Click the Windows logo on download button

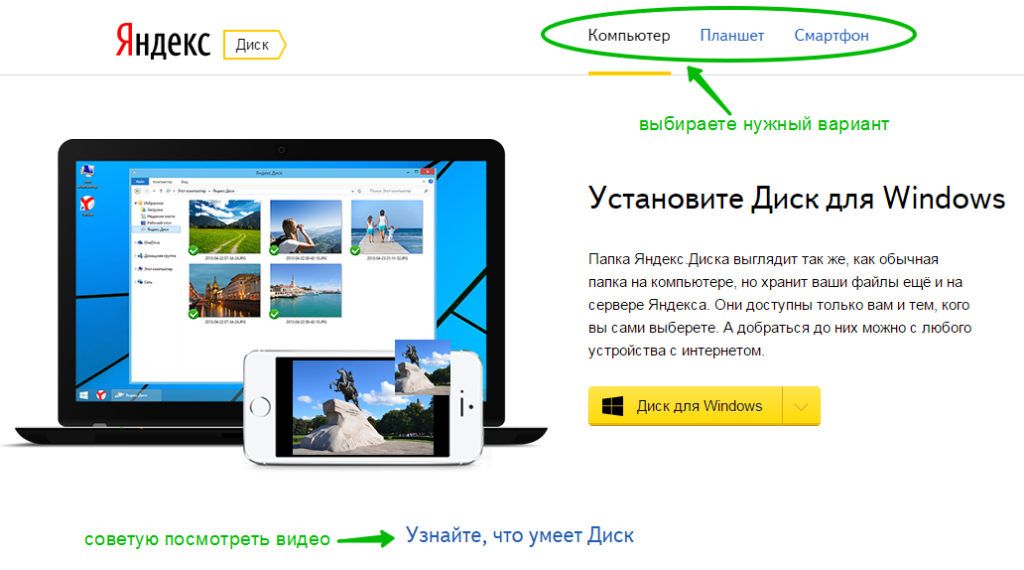(x=612, y=406)
